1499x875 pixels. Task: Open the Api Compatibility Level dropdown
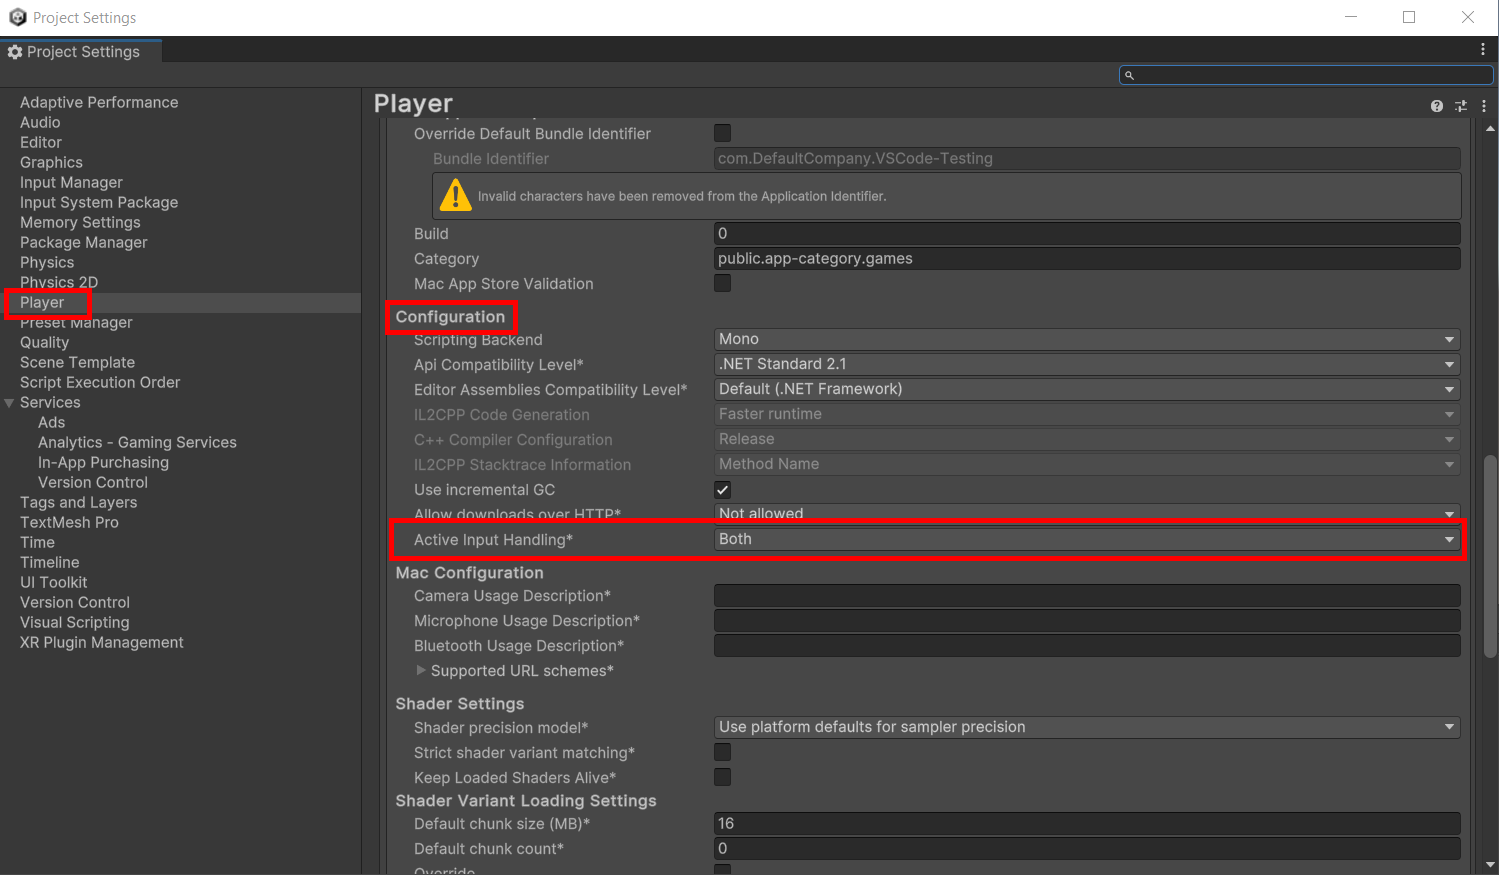[1087, 364]
